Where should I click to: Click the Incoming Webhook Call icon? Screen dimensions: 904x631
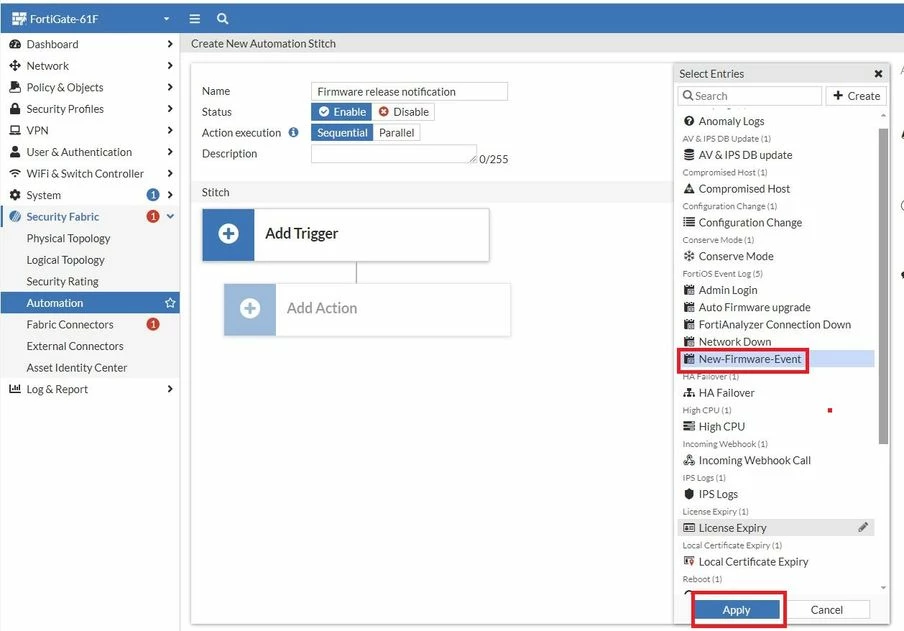[x=689, y=460]
